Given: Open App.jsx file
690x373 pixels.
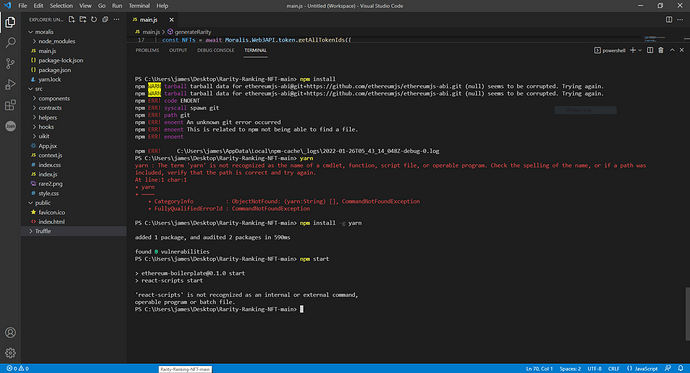Looking at the screenshot, I should pos(74,146).
